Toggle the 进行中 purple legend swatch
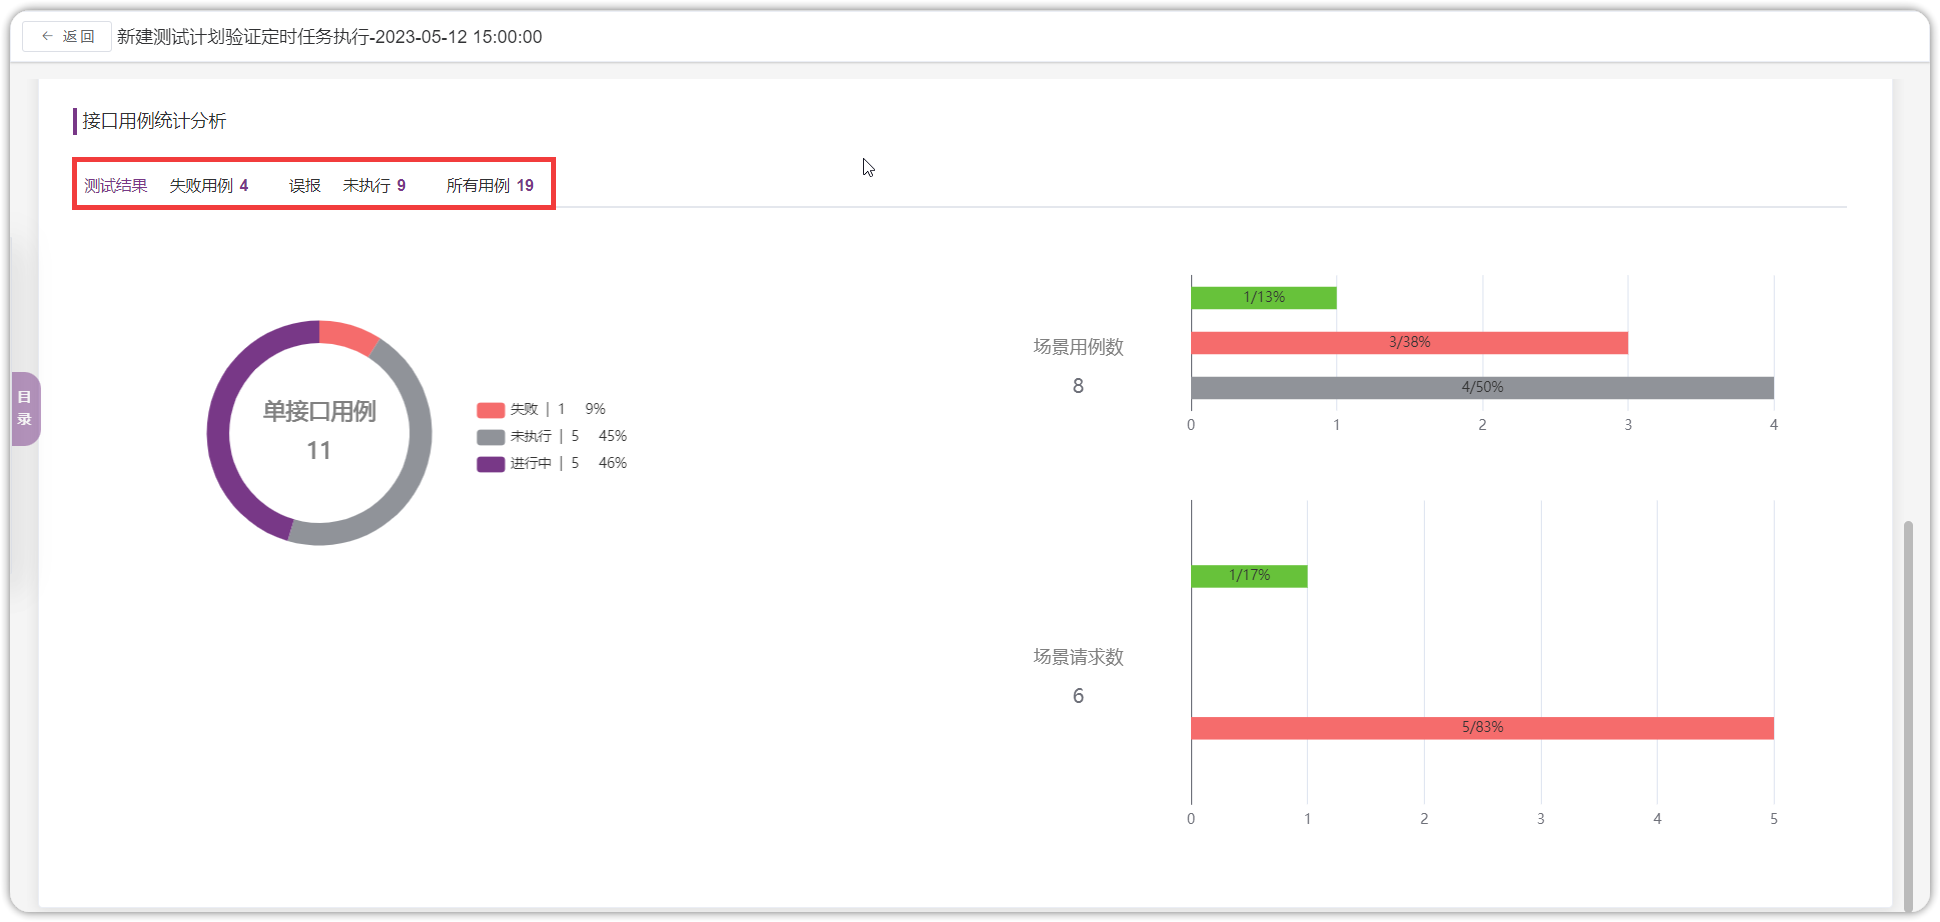The height and width of the screenshot is (922, 1940). [490, 463]
